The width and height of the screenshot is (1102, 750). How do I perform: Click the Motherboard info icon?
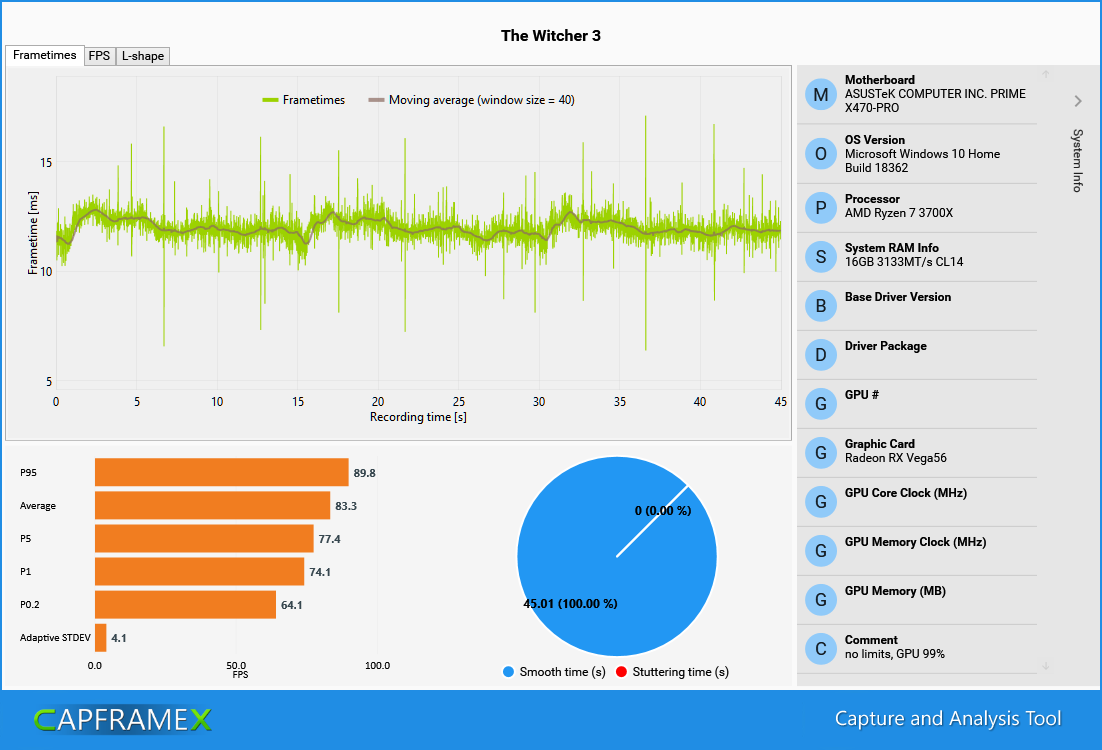tap(820, 94)
